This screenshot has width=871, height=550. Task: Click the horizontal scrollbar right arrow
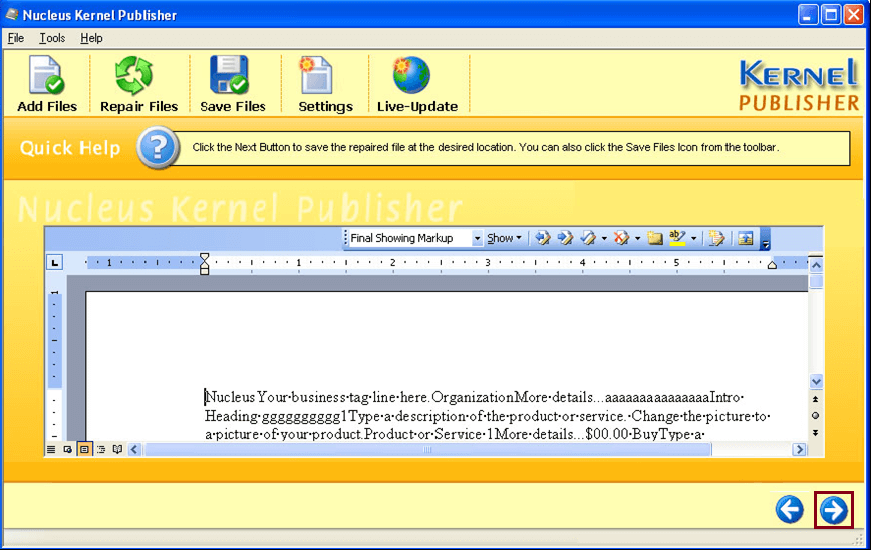click(799, 449)
